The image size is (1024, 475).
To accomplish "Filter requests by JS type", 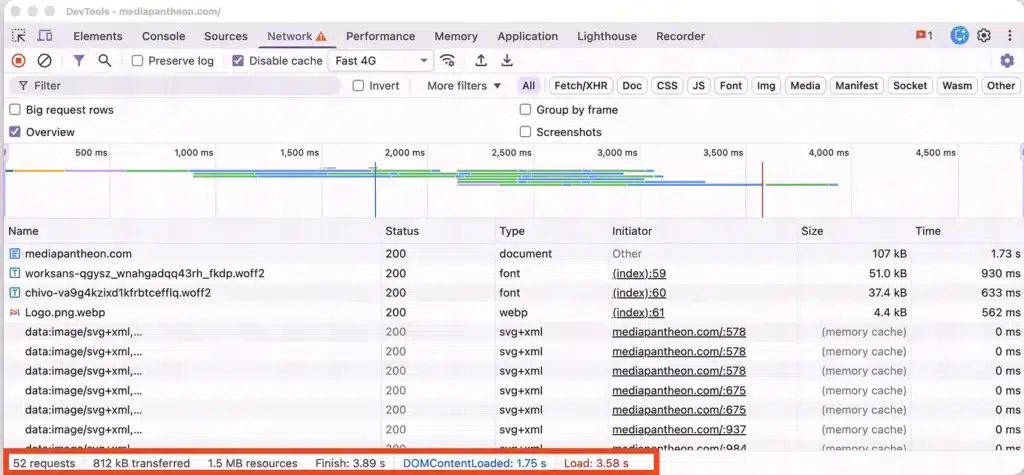I will (x=699, y=86).
